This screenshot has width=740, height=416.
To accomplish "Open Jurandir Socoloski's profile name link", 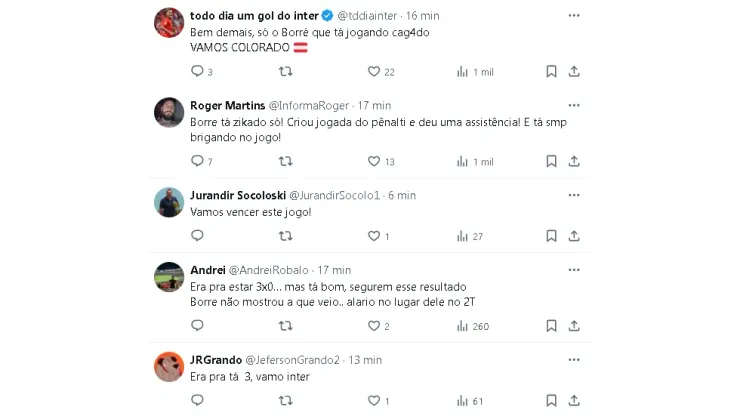I will (x=238, y=195).
